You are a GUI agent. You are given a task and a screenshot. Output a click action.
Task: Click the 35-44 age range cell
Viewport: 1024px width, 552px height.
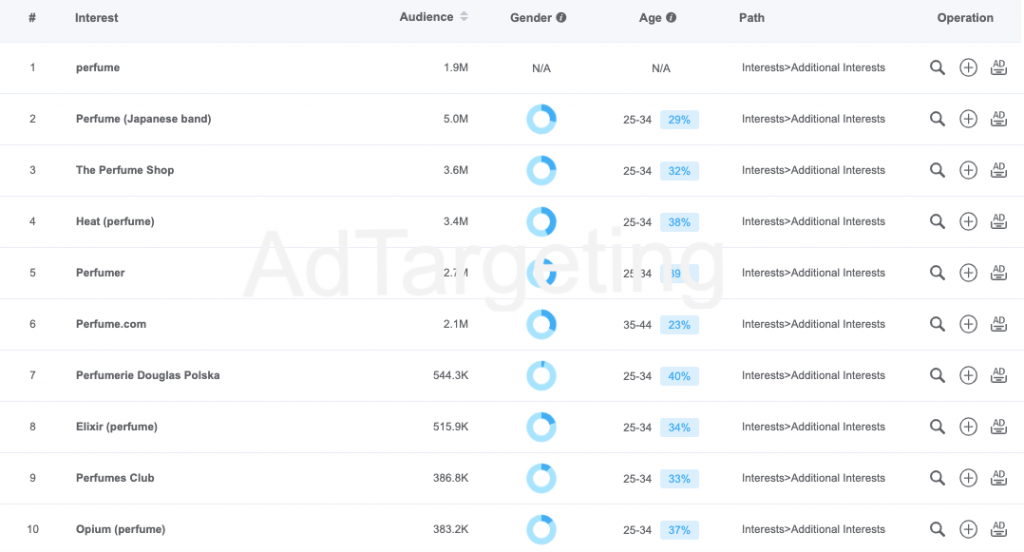point(637,325)
